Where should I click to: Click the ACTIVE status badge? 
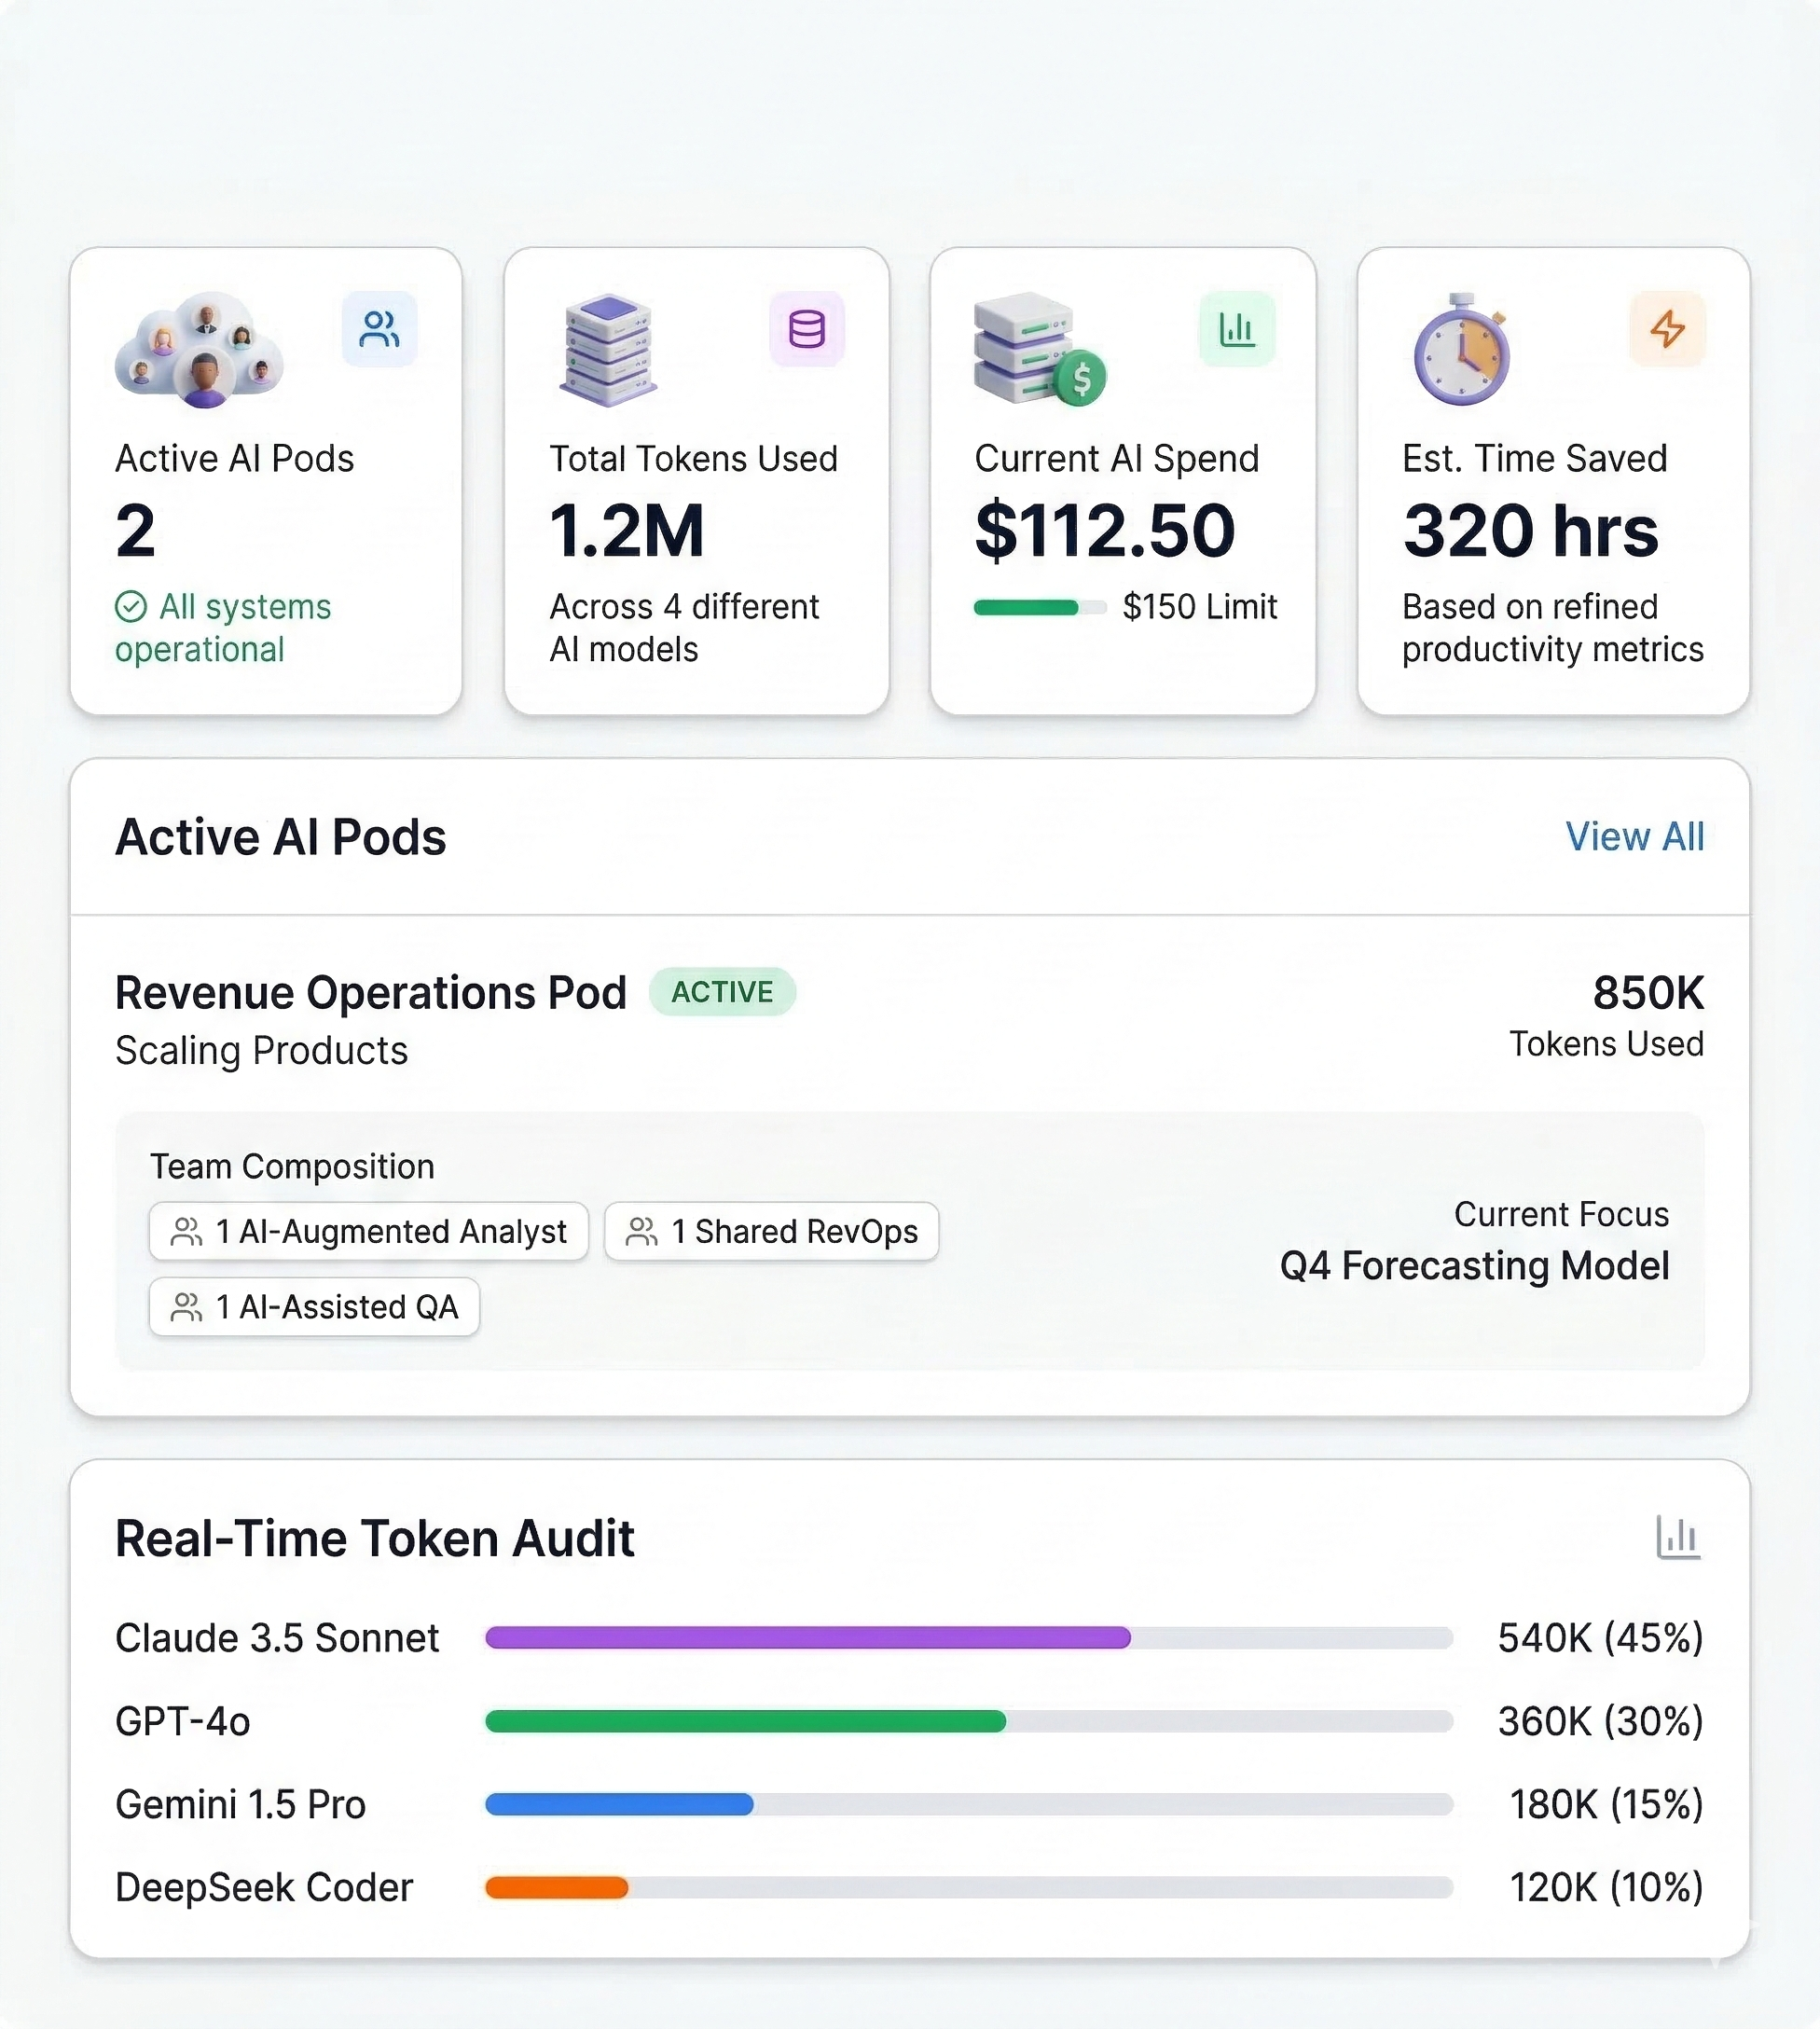pyautogui.click(x=722, y=992)
